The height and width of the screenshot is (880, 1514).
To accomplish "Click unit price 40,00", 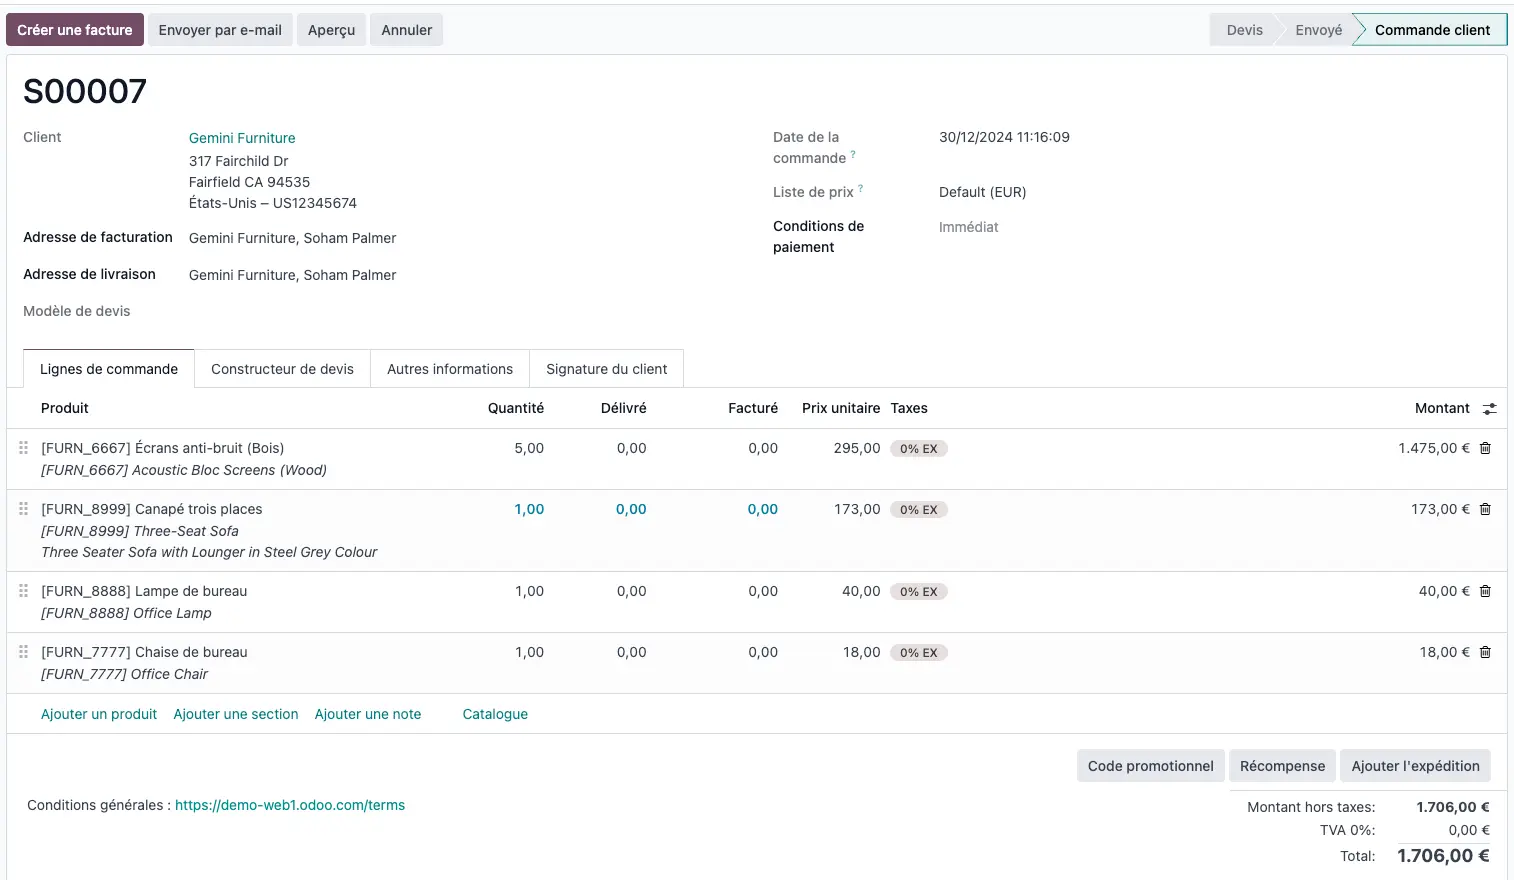I will click(x=861, y=591).
